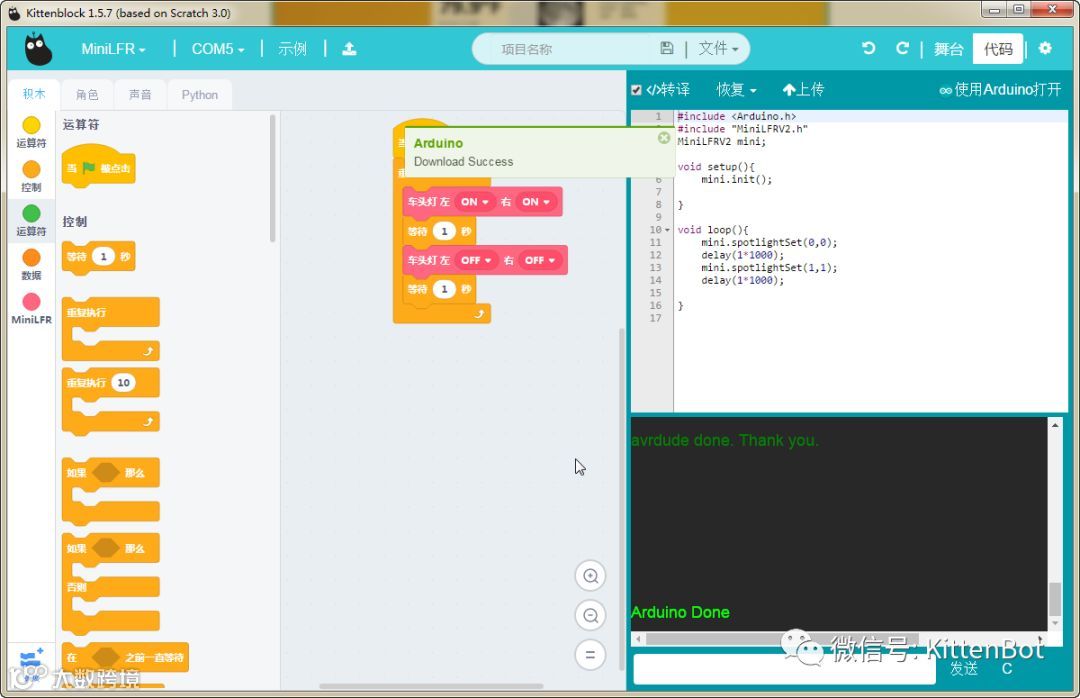Viewport: 1080px width, 698px height.
Task: Click the redo arrow icon
Action: click(902, 48)
